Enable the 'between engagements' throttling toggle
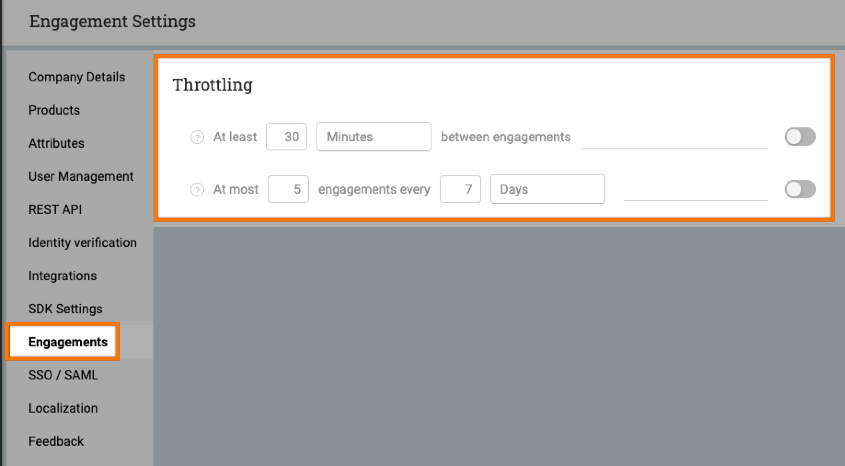The height and width of the screenshot is (466, 845). pyautogui.click(x=800, y=137)
